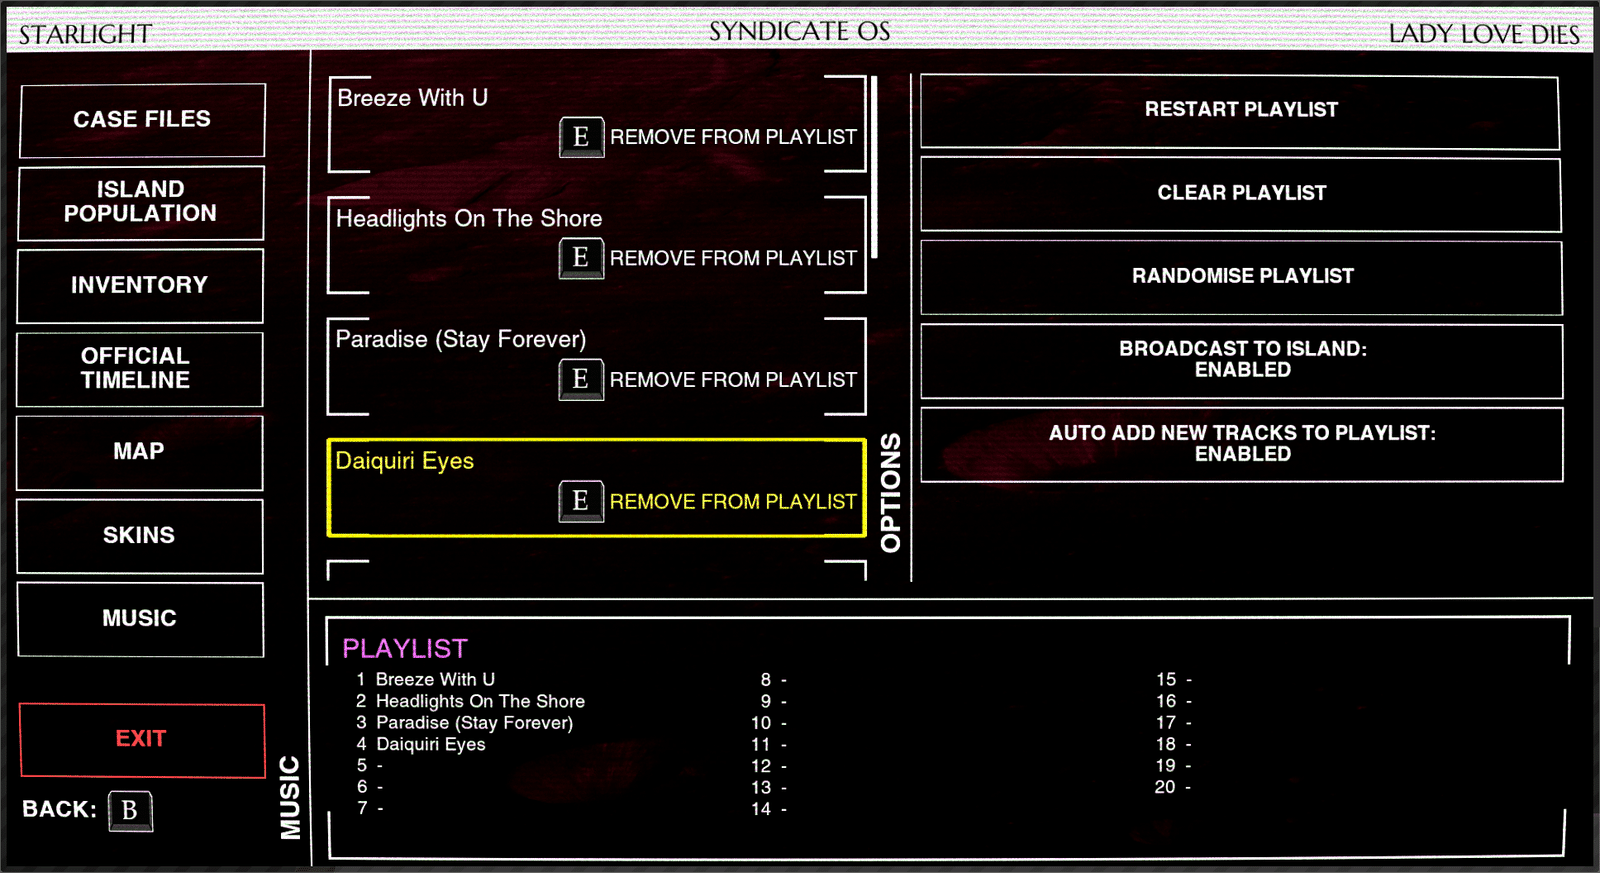Remove Paradise (Stay Forever) from playlist
Viewport: 1600px width, 873px height.
point(733,380)
